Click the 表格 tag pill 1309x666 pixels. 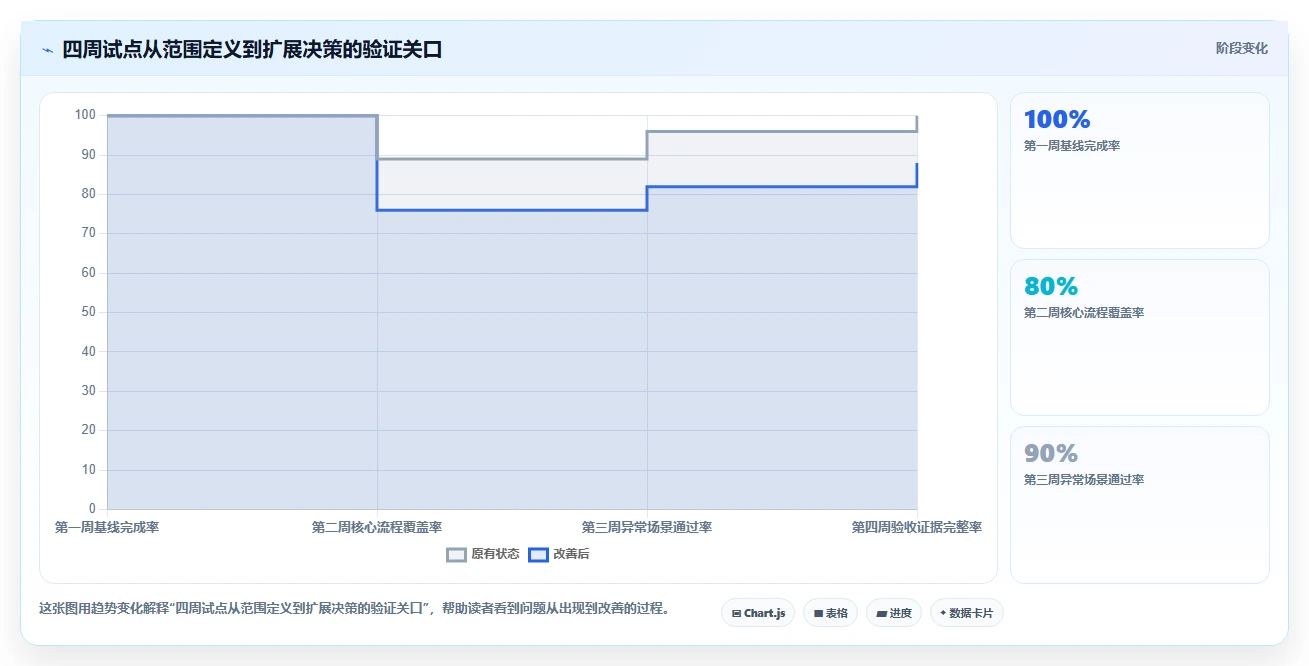pos(830,613)
